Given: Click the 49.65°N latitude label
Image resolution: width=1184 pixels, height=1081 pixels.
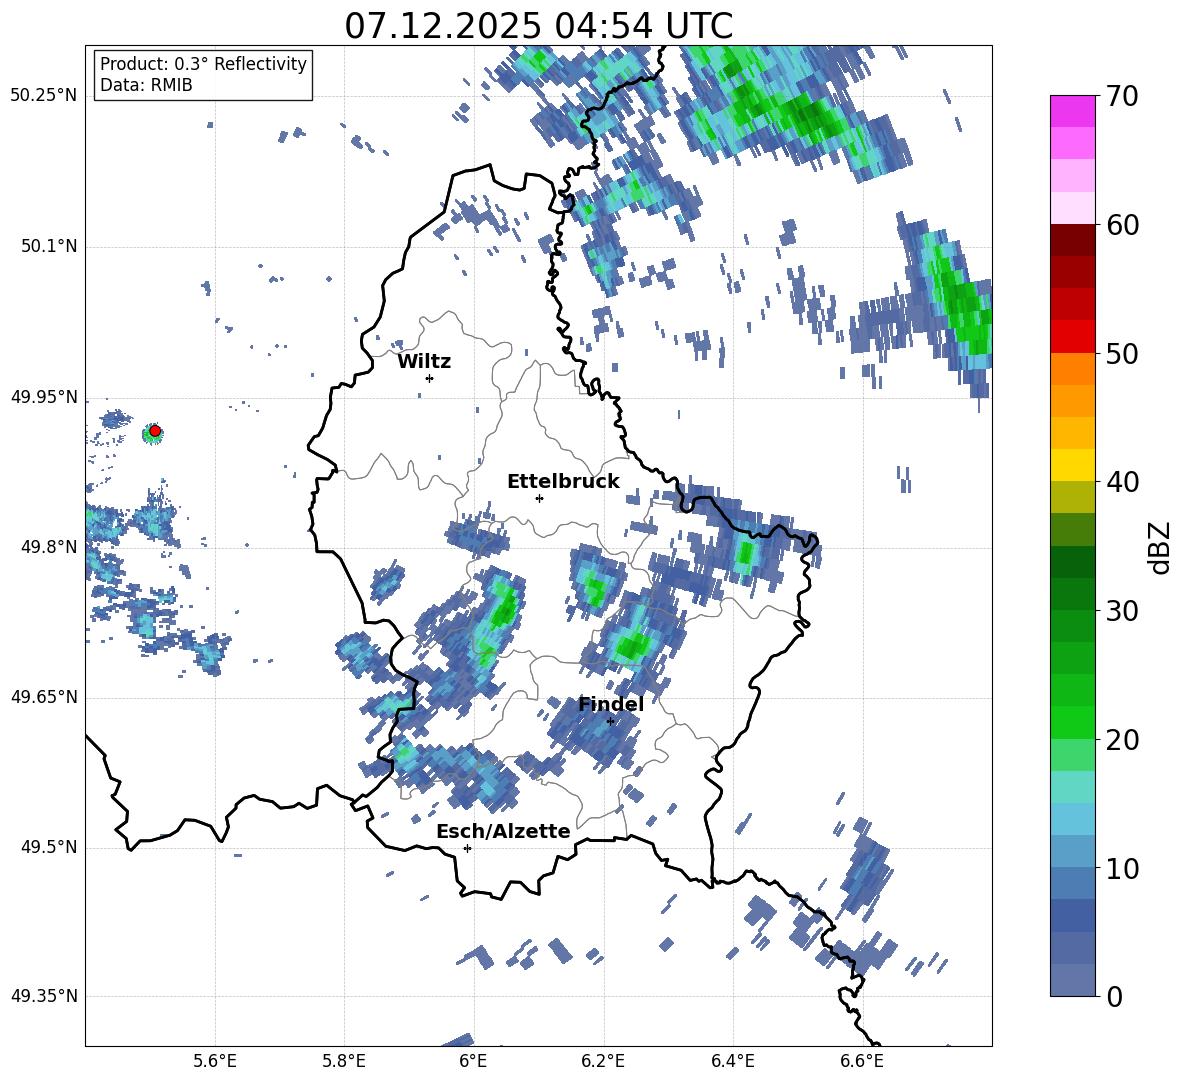Looking at the screenshot, I should coord(44,697).
